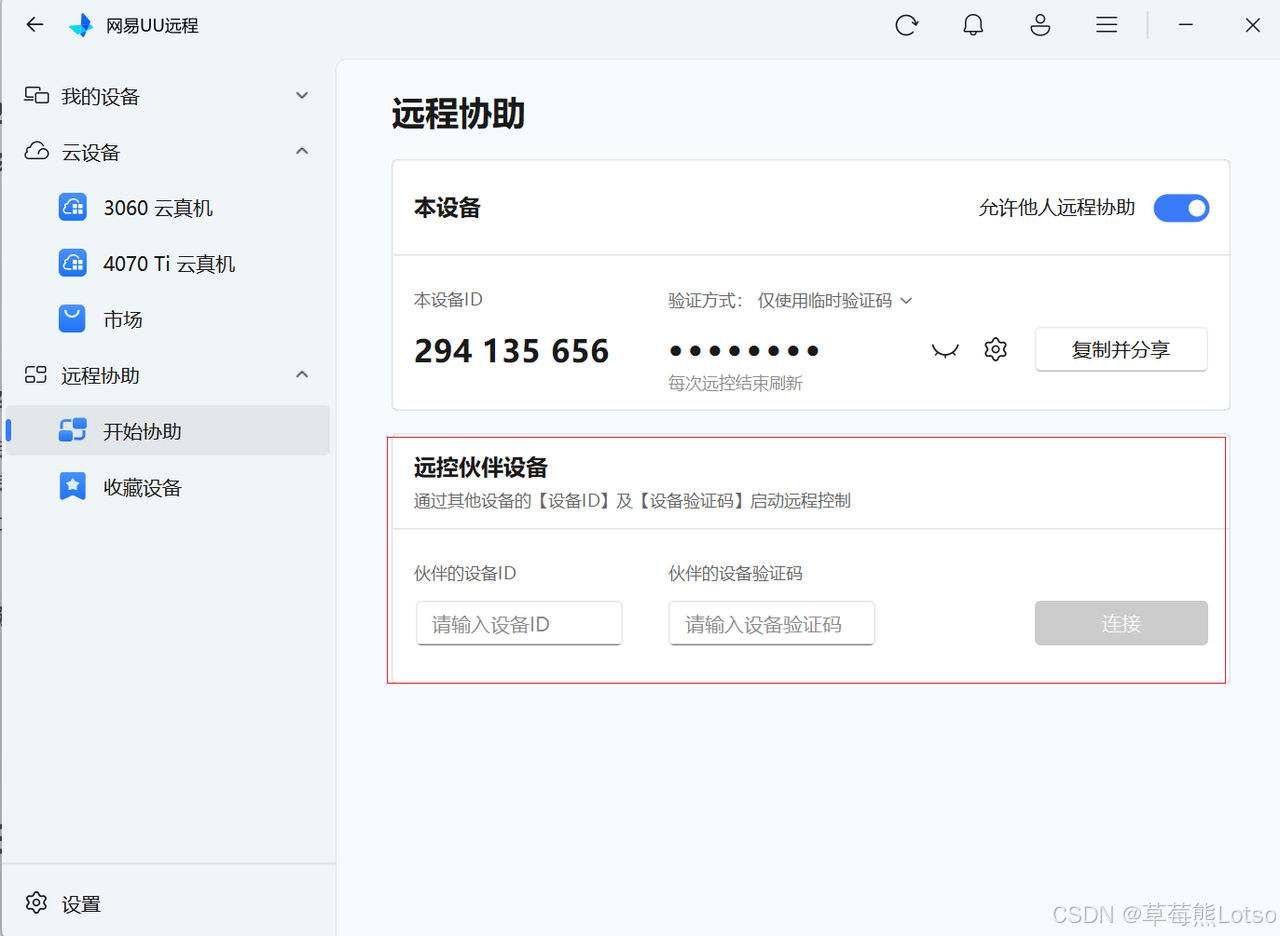The image size is (1280, 936).
Task: Click the settings gear icon in sidebar
Action: [37, 903]
